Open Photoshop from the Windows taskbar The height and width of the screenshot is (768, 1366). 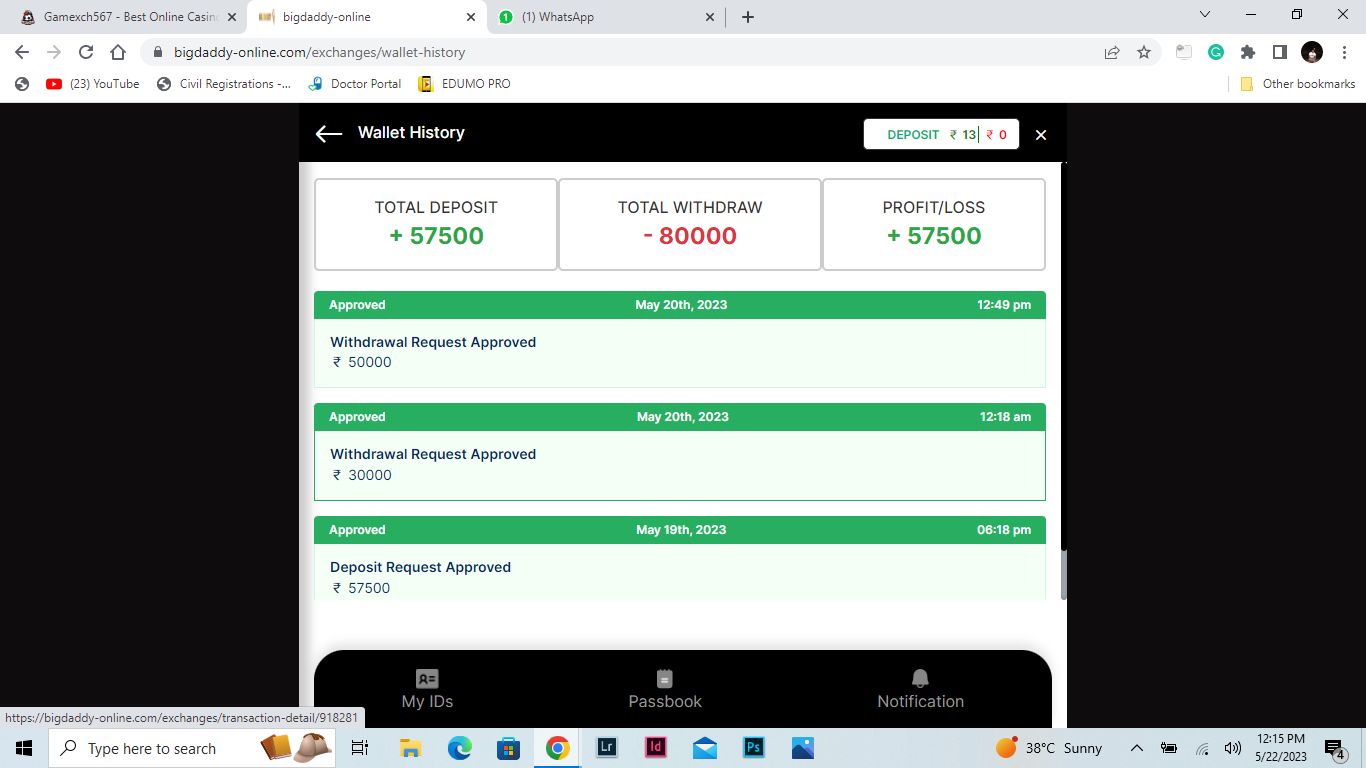[x=754, y=748]
